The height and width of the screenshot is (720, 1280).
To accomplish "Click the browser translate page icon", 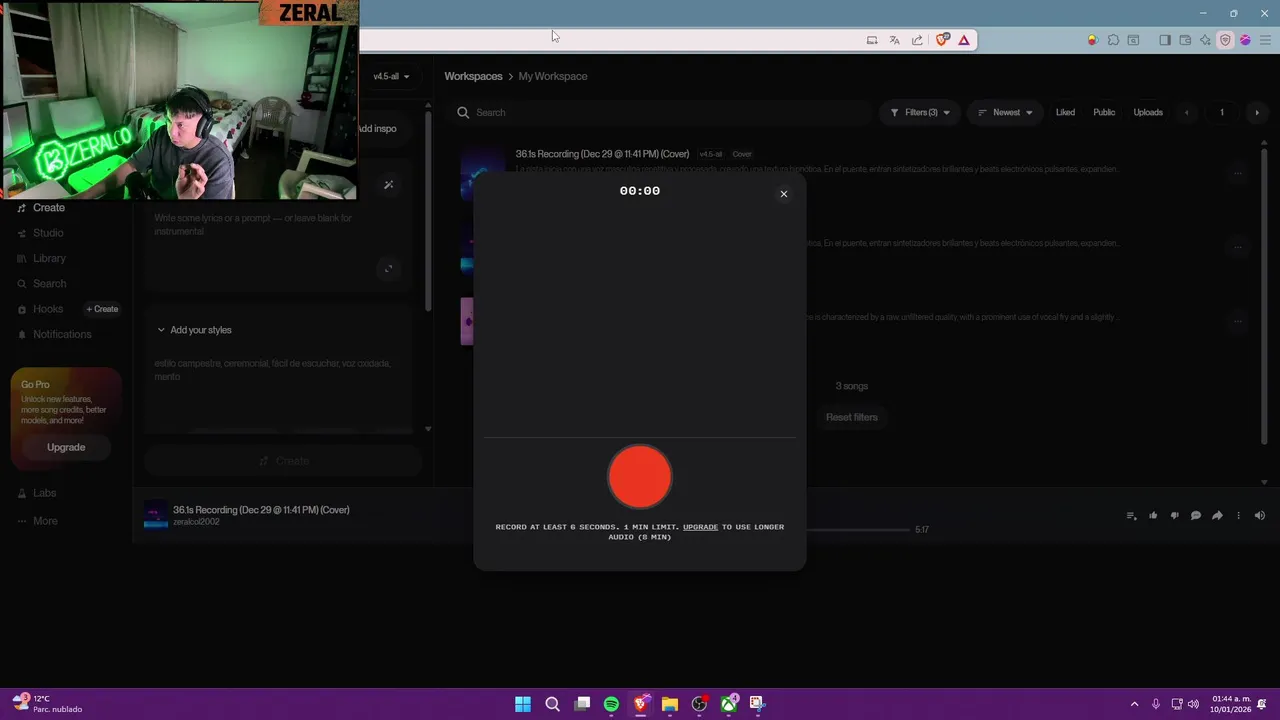I will 894,40.
